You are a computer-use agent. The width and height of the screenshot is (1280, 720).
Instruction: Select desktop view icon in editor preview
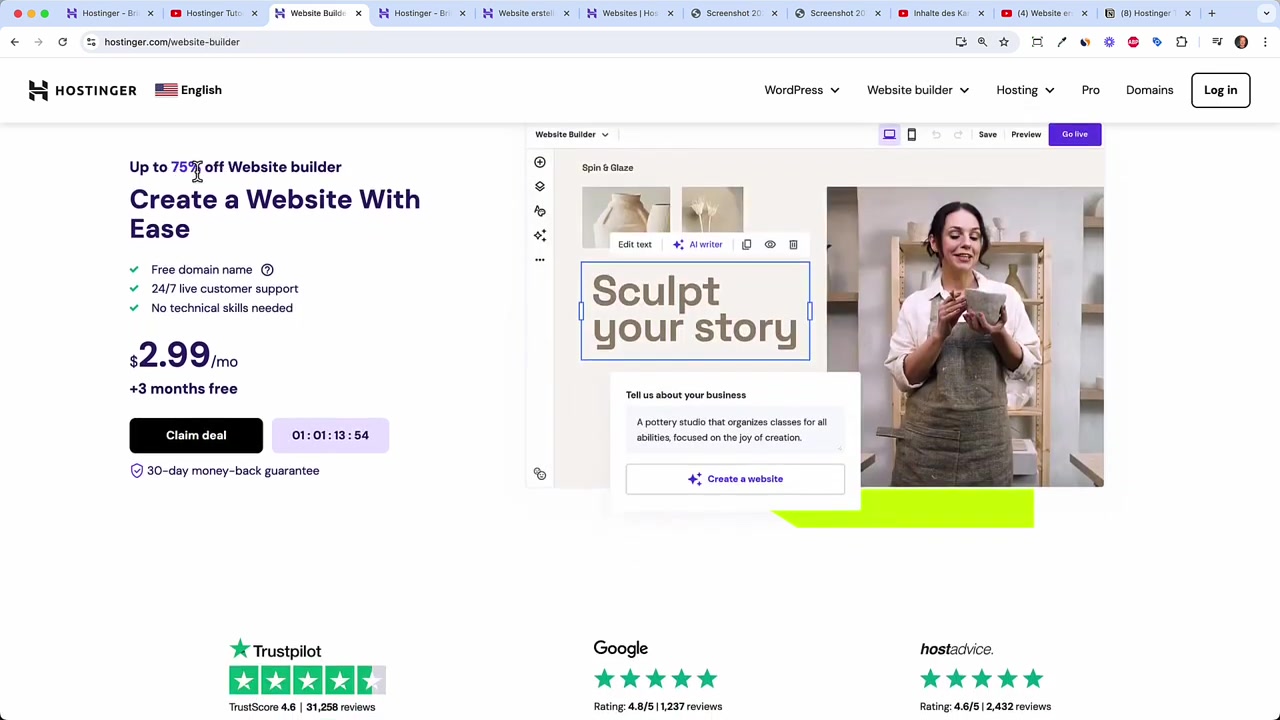889,134
